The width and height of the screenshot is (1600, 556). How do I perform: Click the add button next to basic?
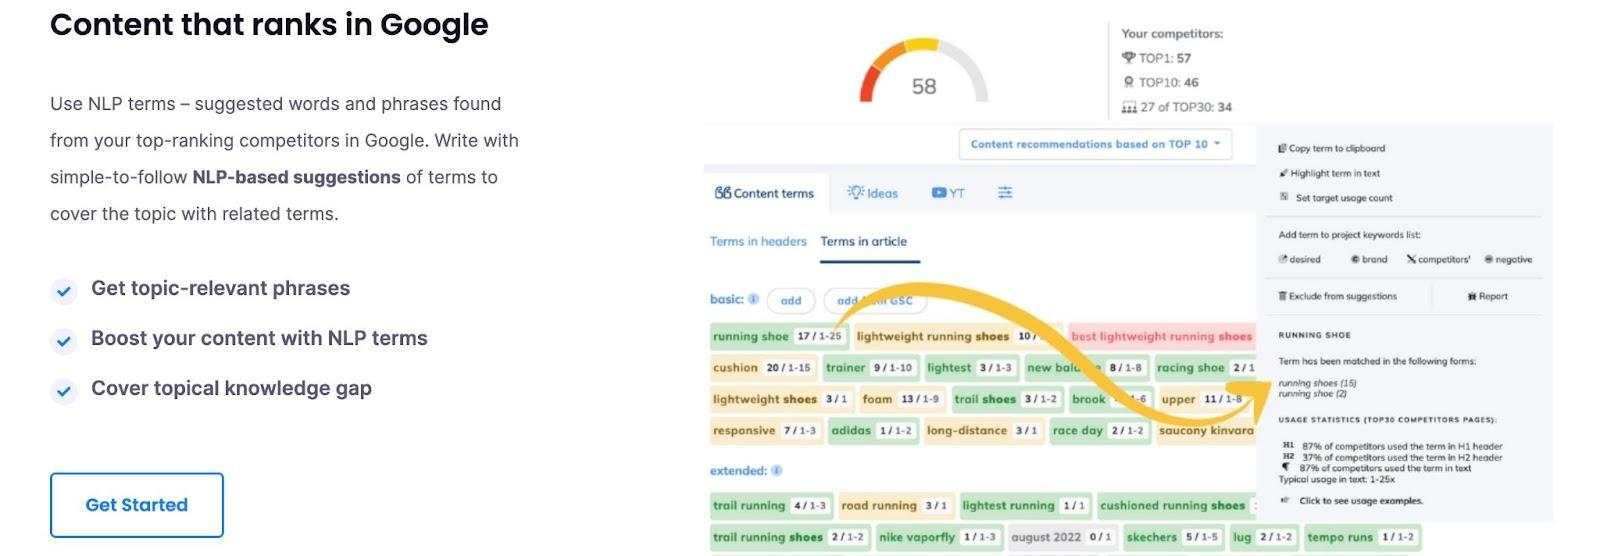791,300
